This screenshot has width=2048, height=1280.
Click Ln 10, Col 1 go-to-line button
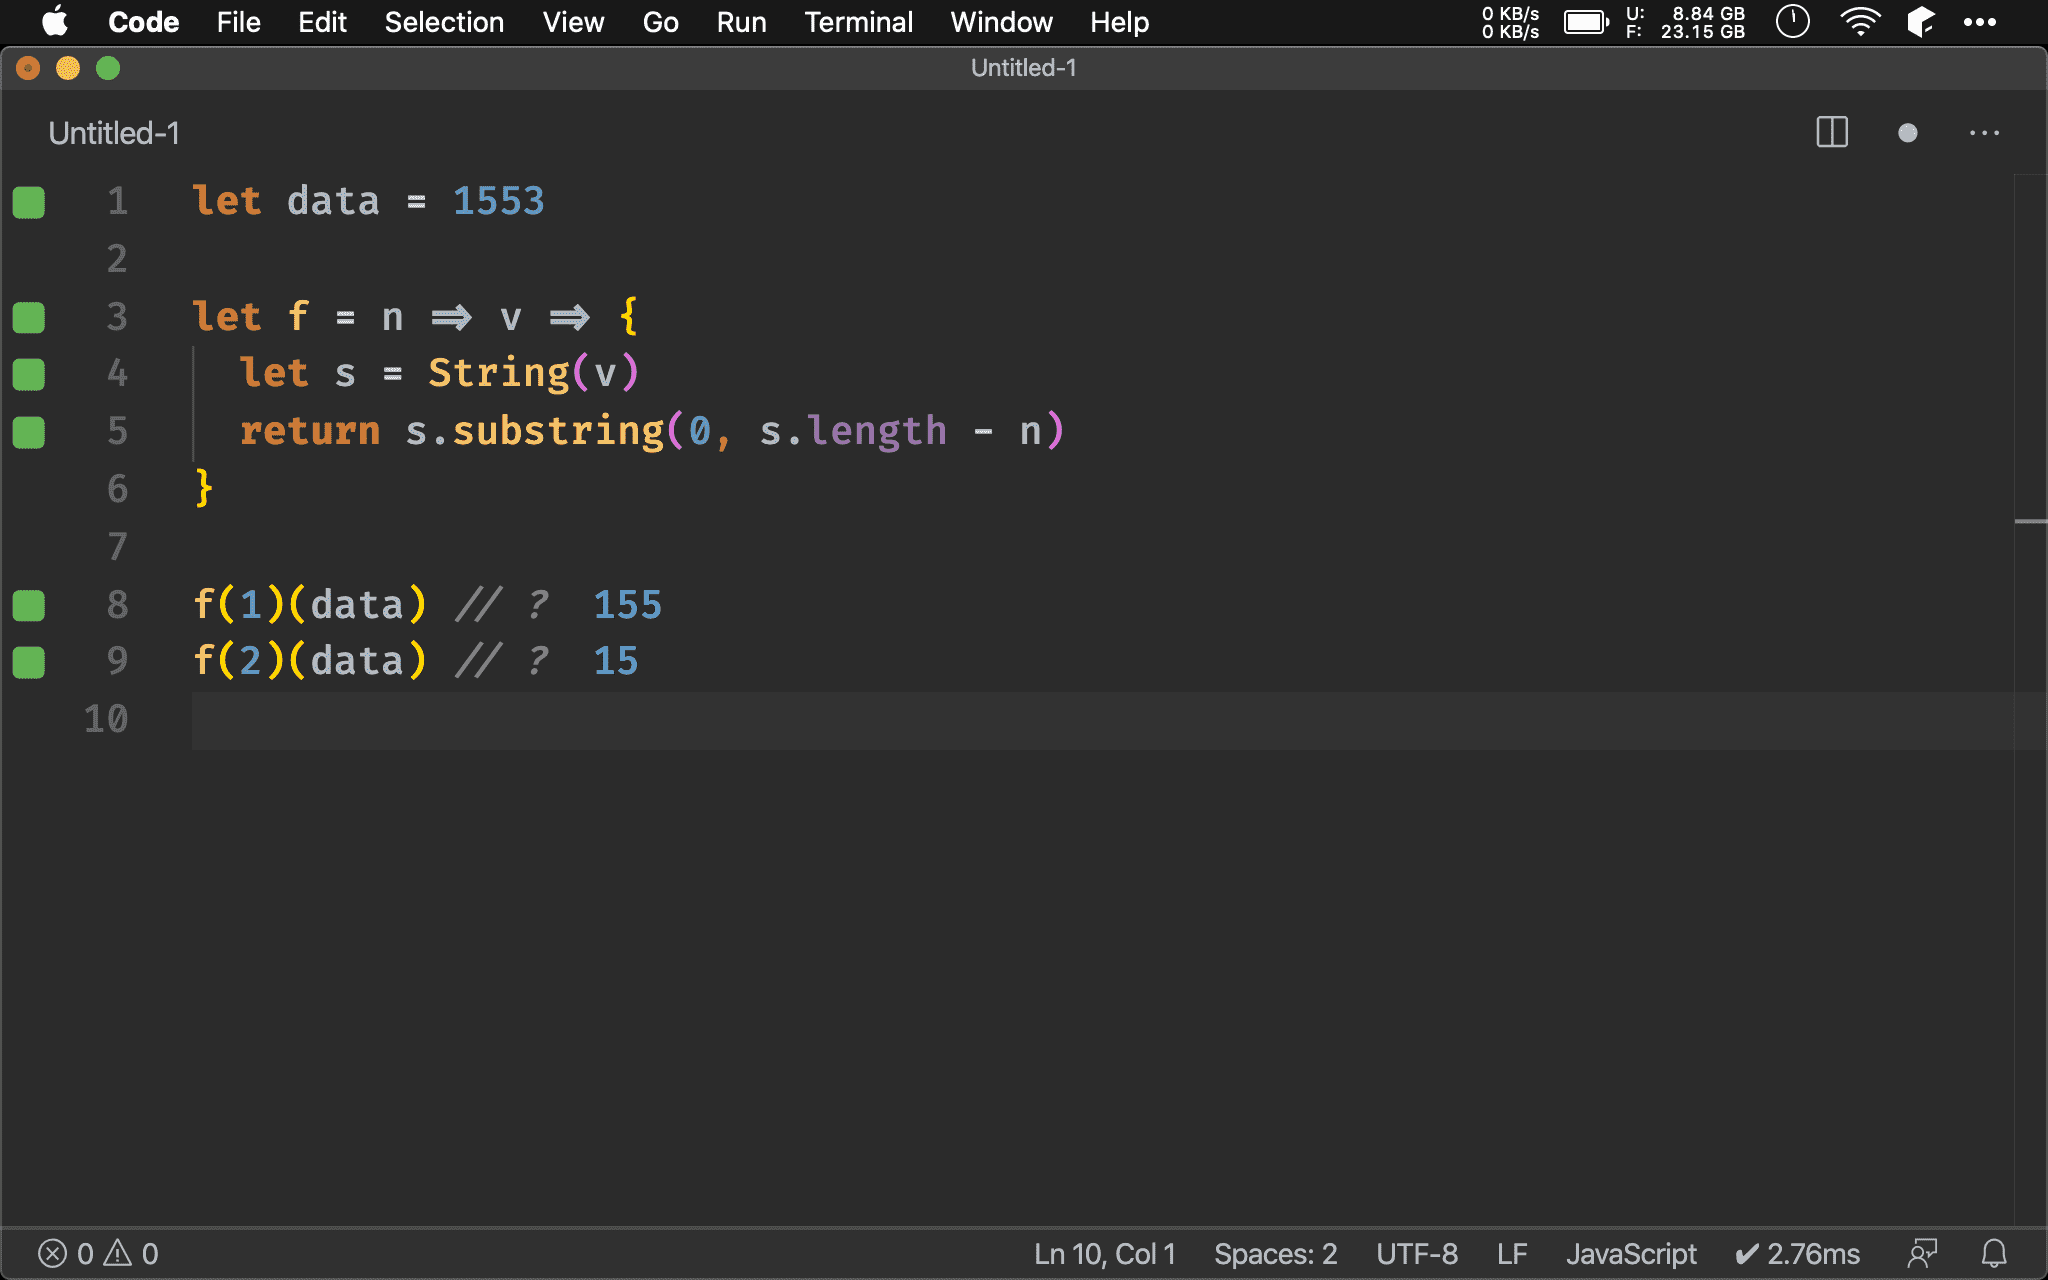coord(1104,1253)
